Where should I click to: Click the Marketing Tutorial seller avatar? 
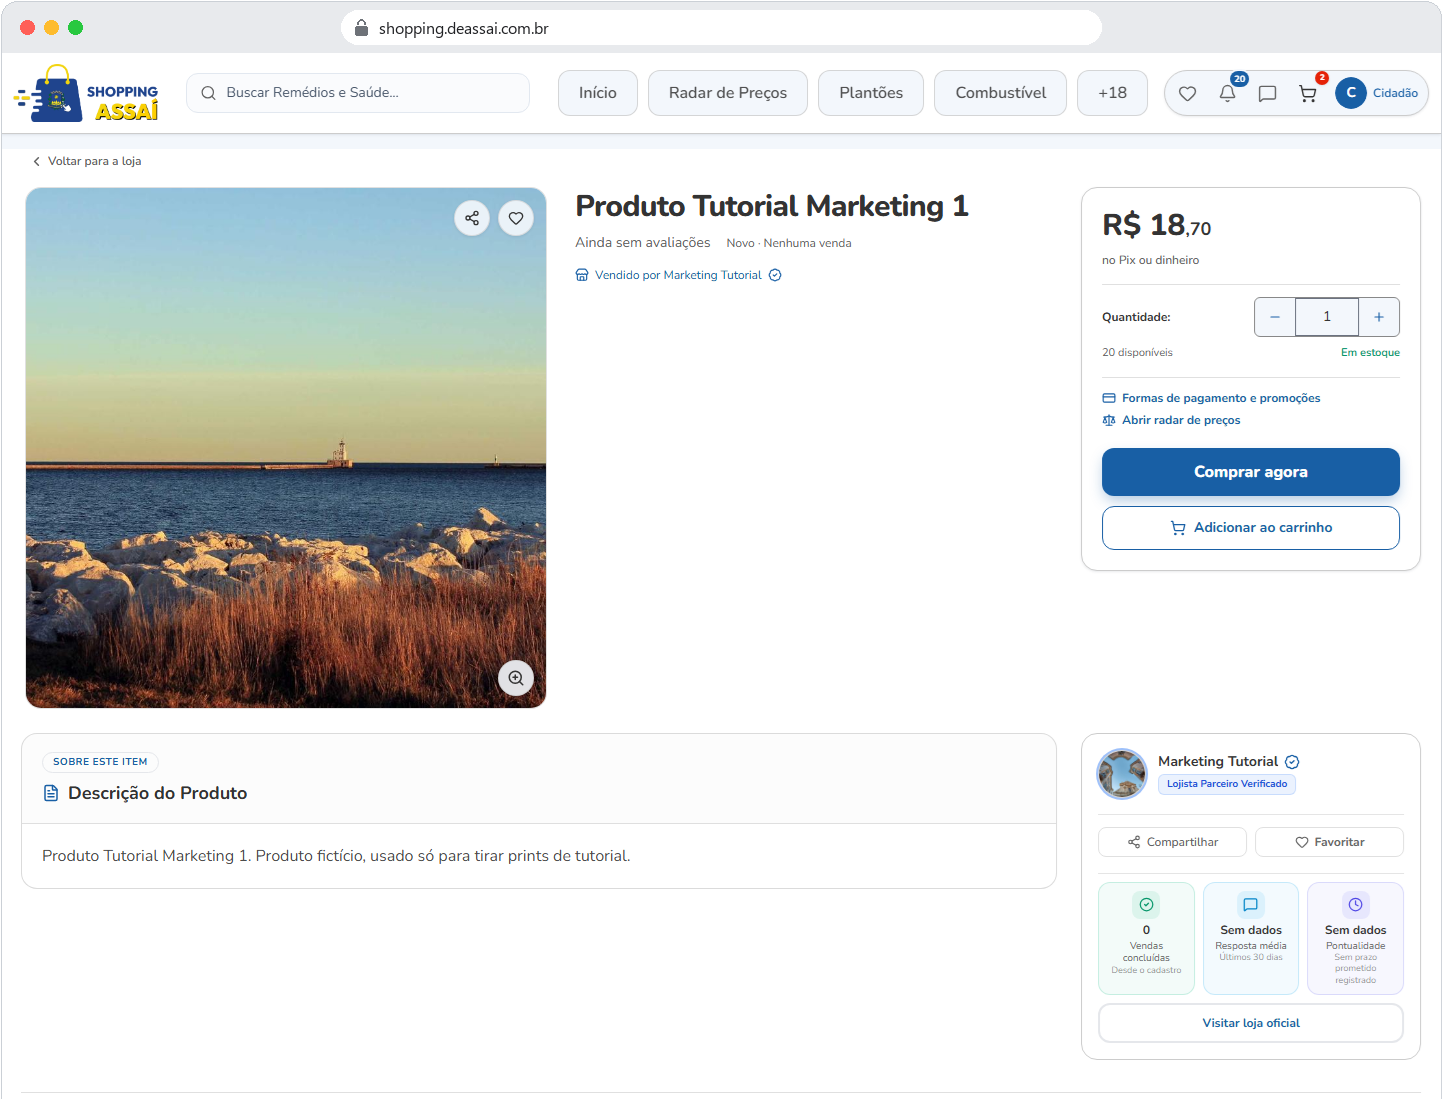[x=1122, y=773]
